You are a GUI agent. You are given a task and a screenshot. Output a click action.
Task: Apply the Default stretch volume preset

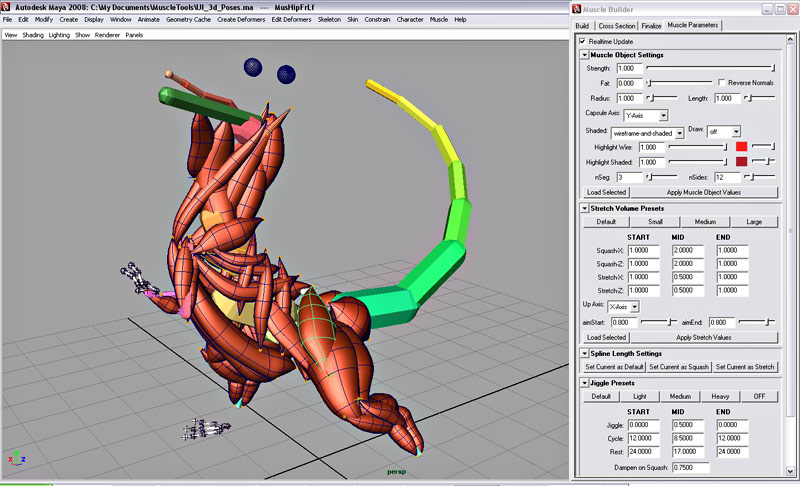[606, 222]
